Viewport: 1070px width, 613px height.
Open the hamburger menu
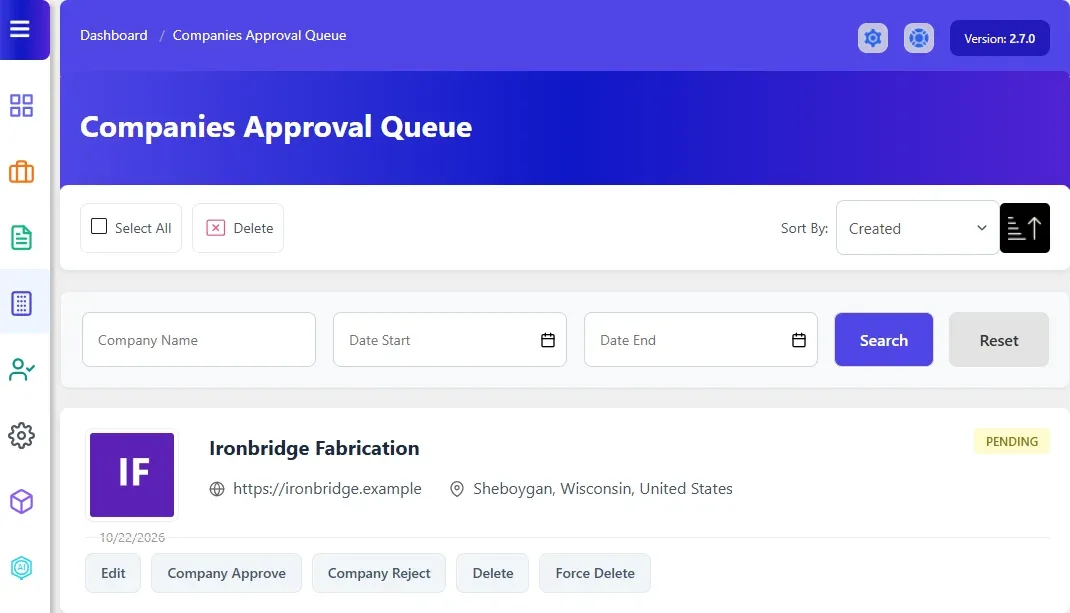click(20, 29)
